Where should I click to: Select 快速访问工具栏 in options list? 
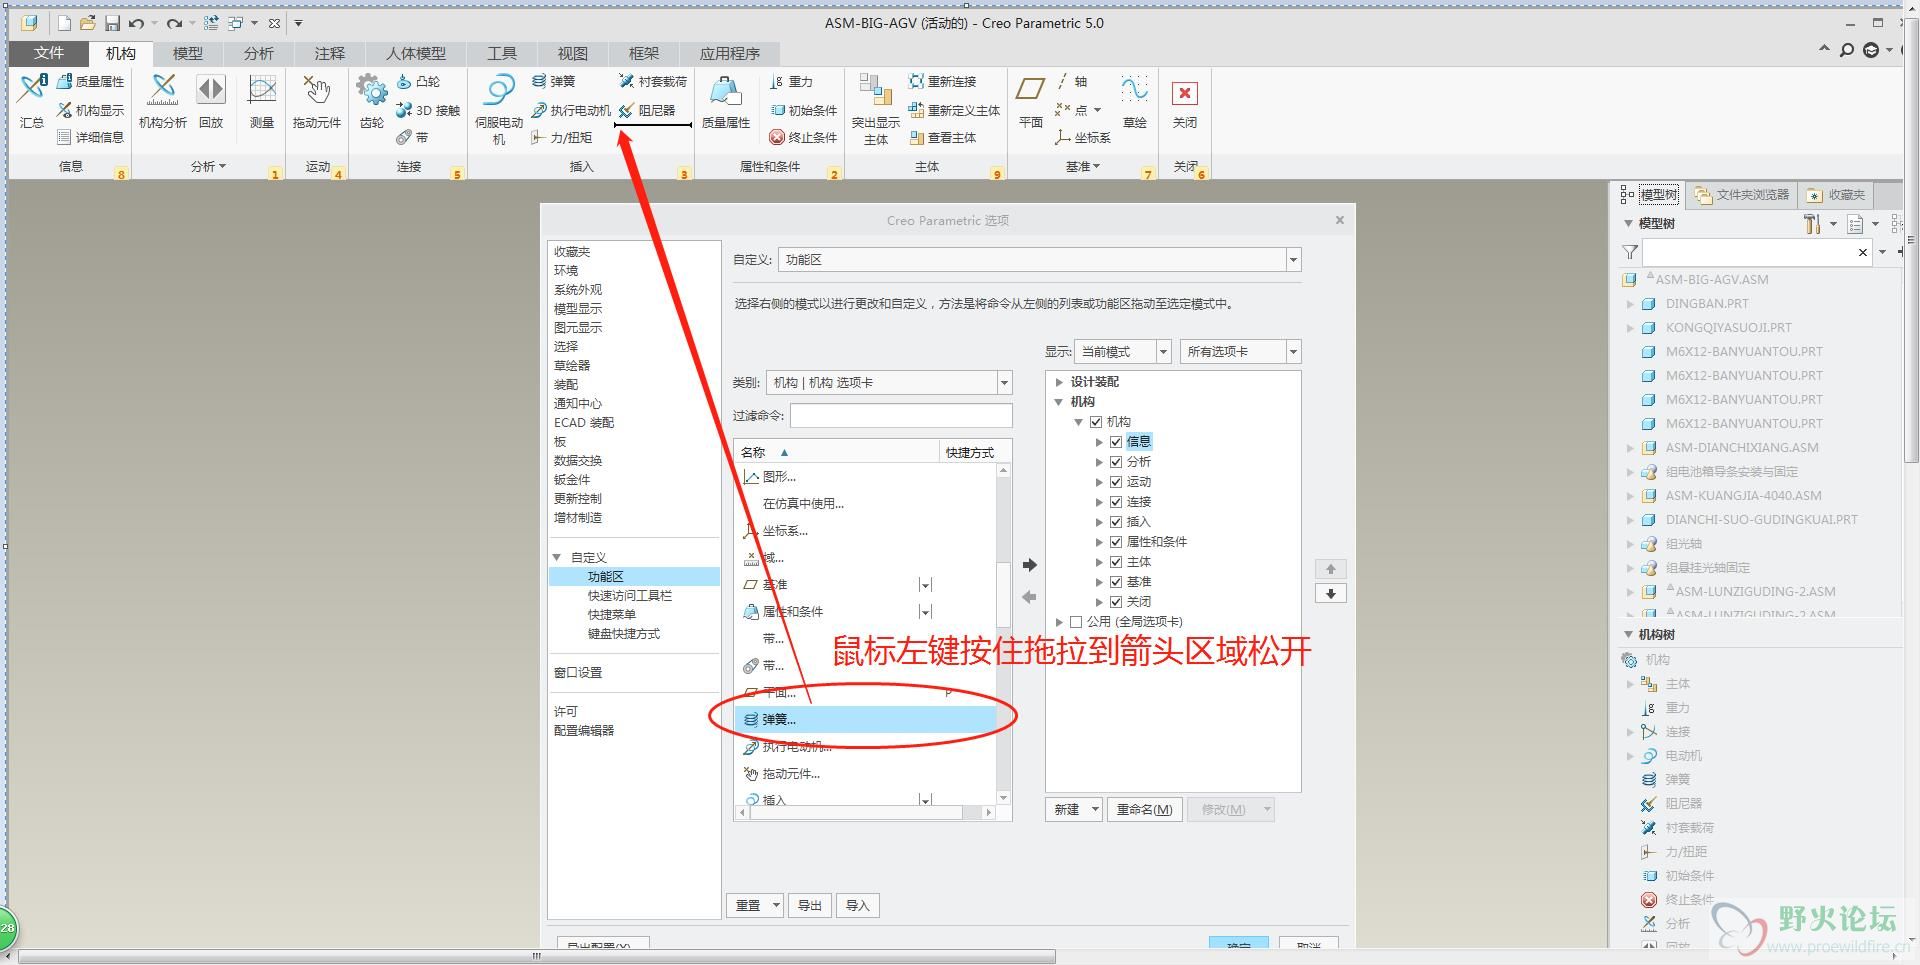(x=630, y=596)
